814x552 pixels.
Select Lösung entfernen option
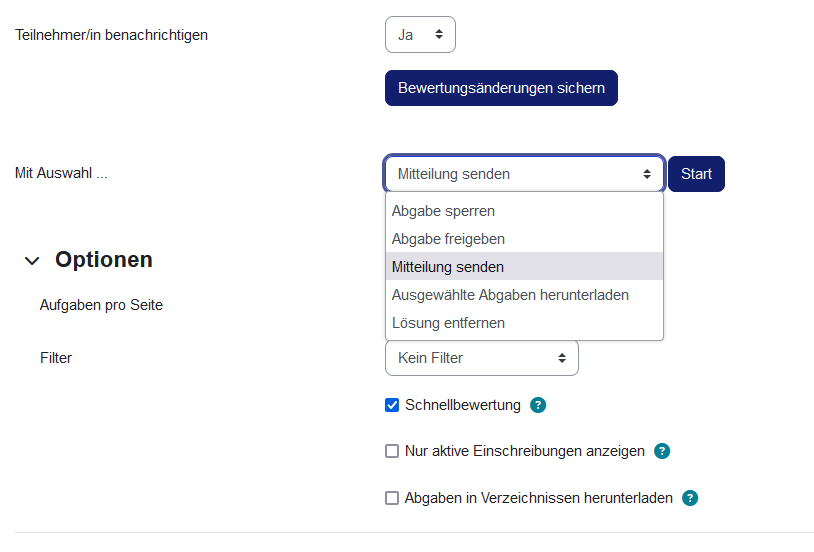click(448, 323)
